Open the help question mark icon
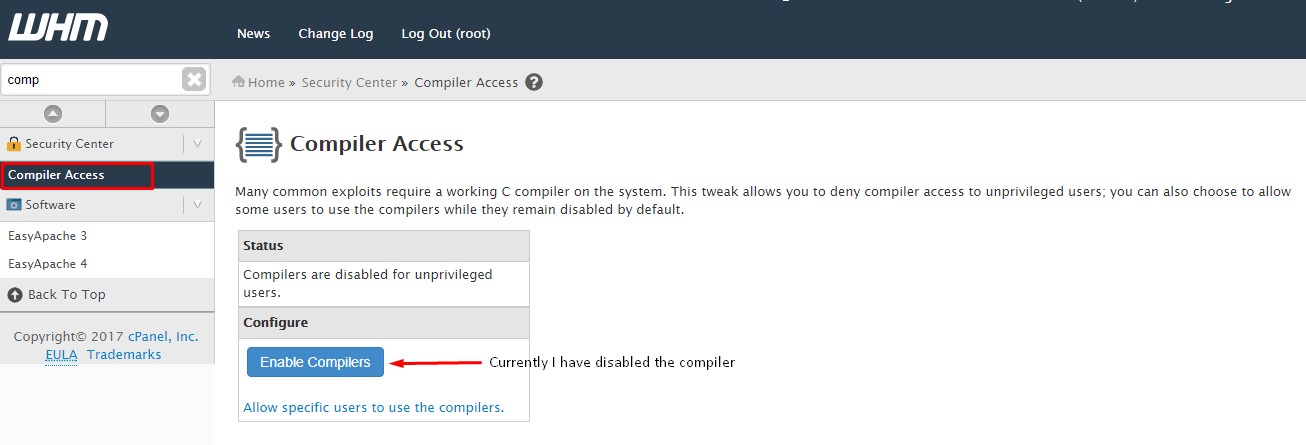The height and width of the screenshot is (445, 1306). coord(534,82)
